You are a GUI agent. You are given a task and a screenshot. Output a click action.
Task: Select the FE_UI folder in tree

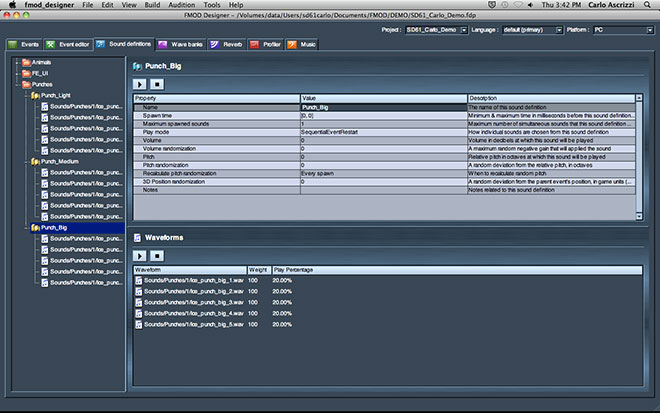point(40,73)
